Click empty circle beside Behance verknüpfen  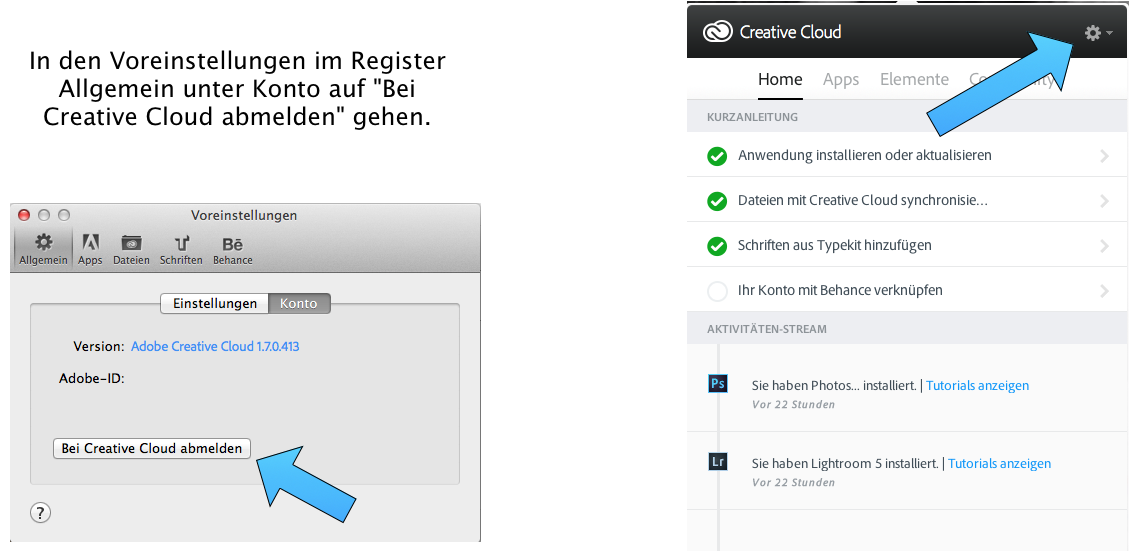tap(717, 291)
